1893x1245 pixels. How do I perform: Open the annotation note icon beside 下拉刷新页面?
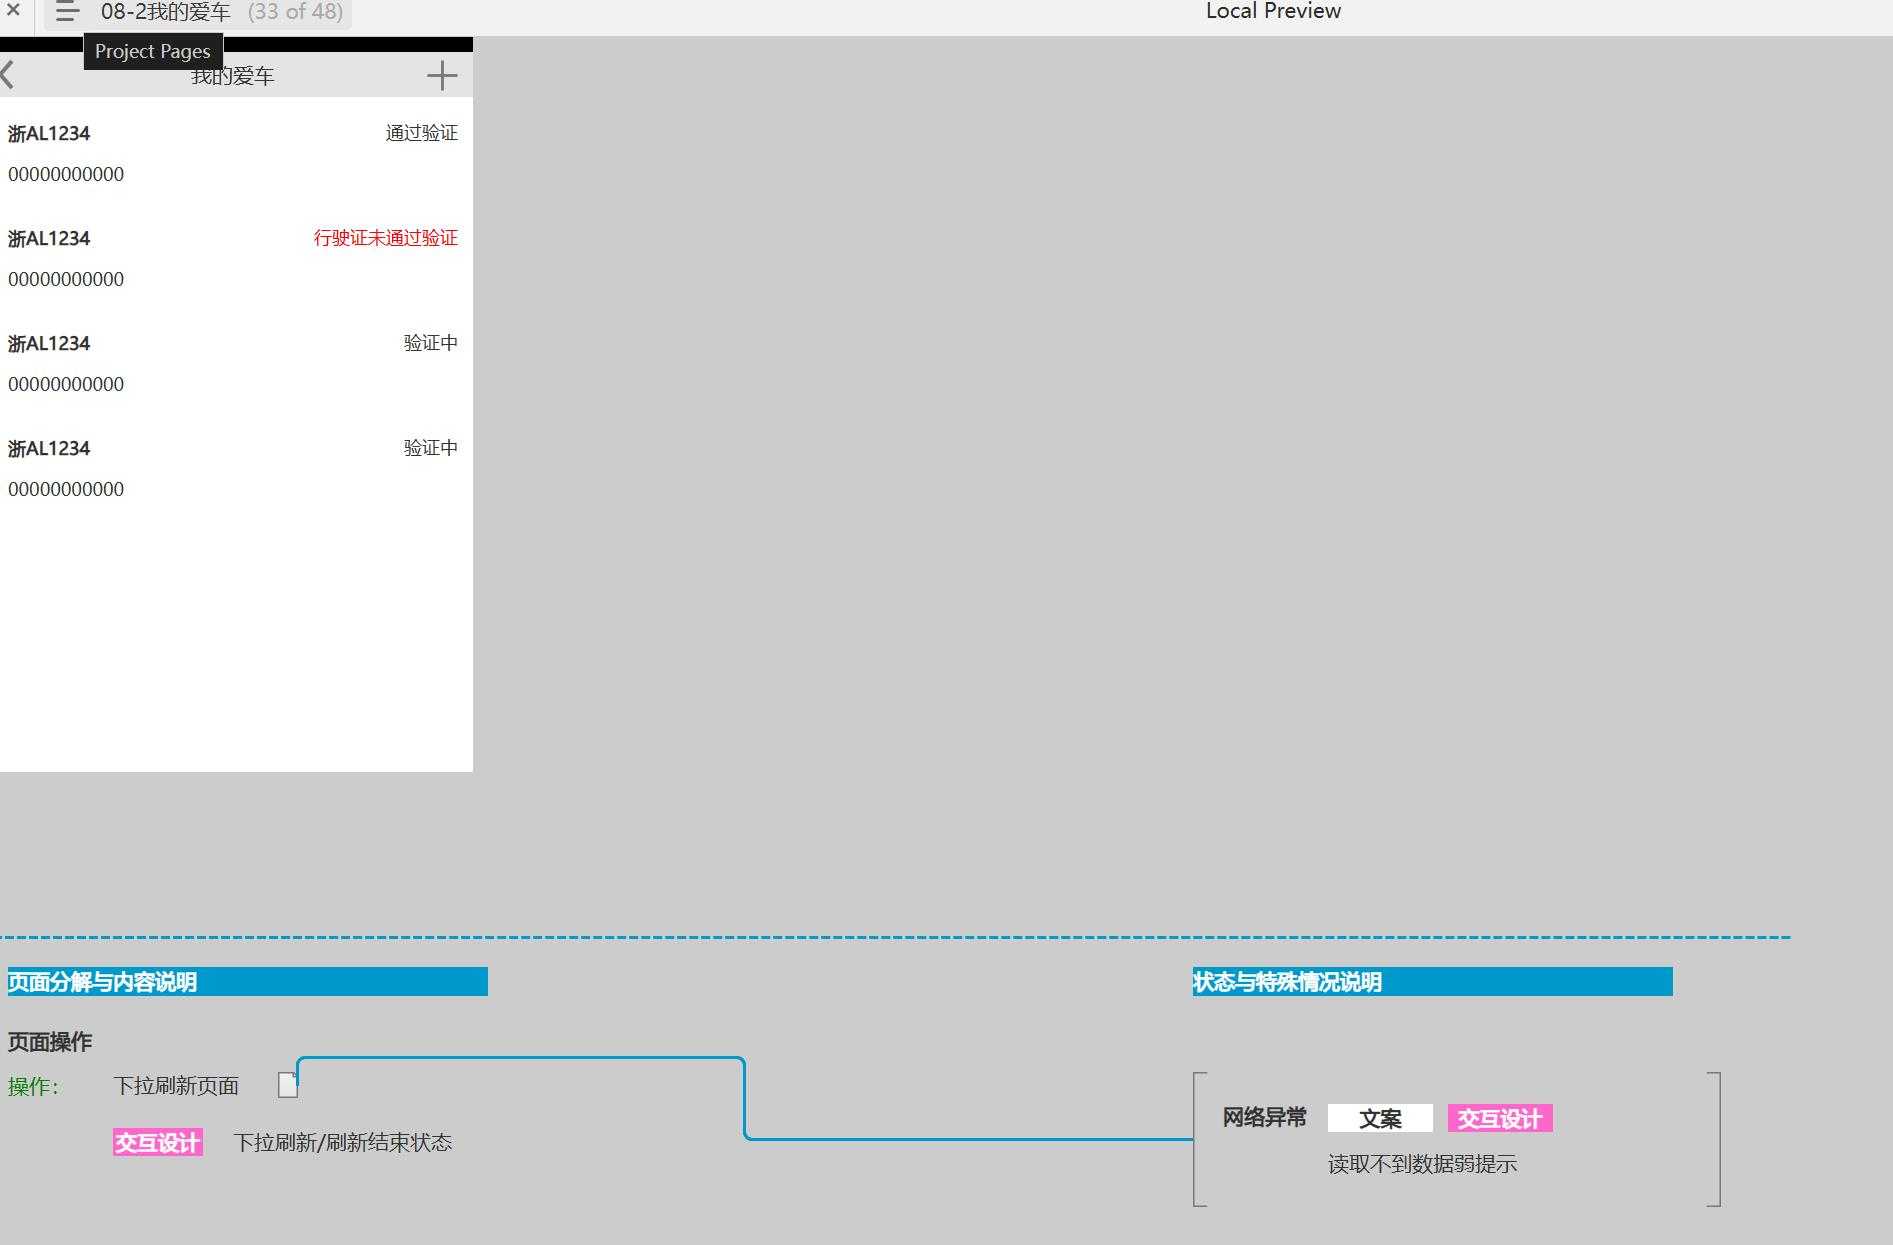[288, 1084]
